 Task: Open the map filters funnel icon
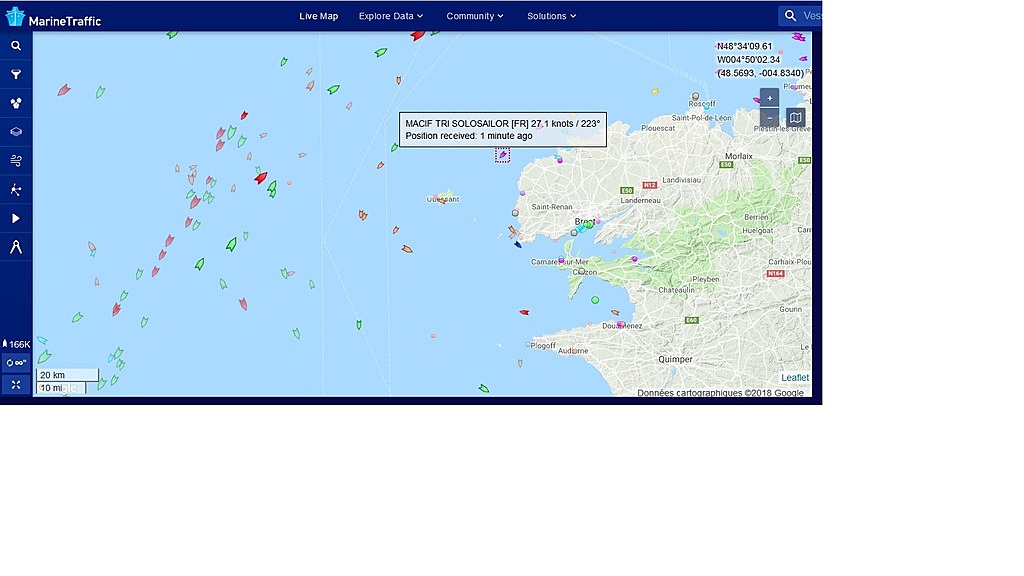tap(16, 74)
